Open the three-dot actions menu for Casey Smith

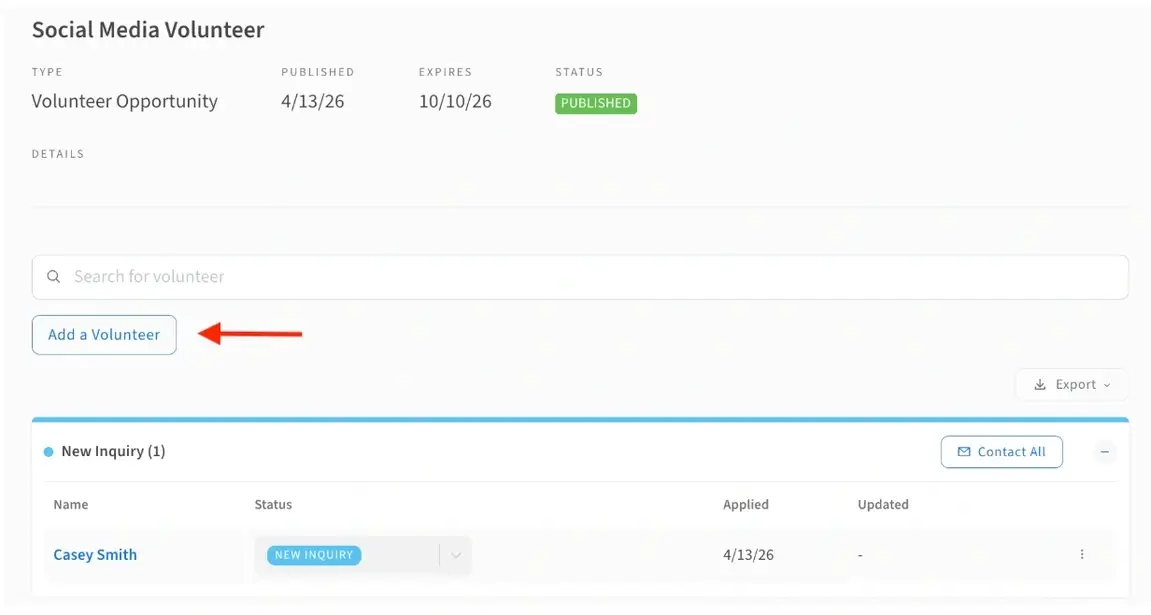(x=1081, y=554)
